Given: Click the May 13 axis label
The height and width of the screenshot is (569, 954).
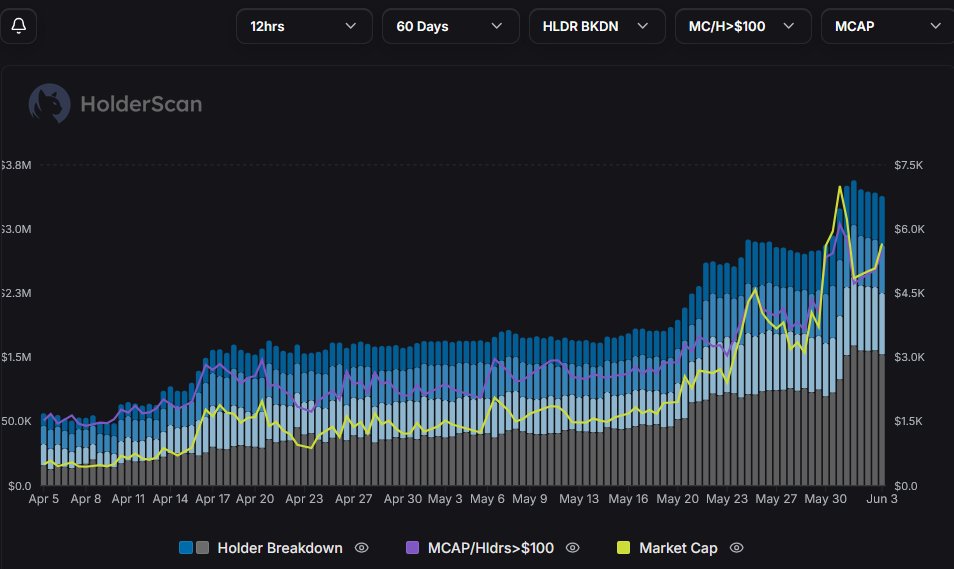Looking at the screenshot, I should [x=579, y=499].
